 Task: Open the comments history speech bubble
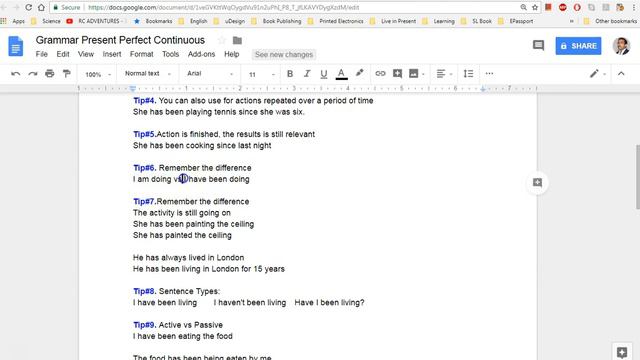tap(538, 45)
